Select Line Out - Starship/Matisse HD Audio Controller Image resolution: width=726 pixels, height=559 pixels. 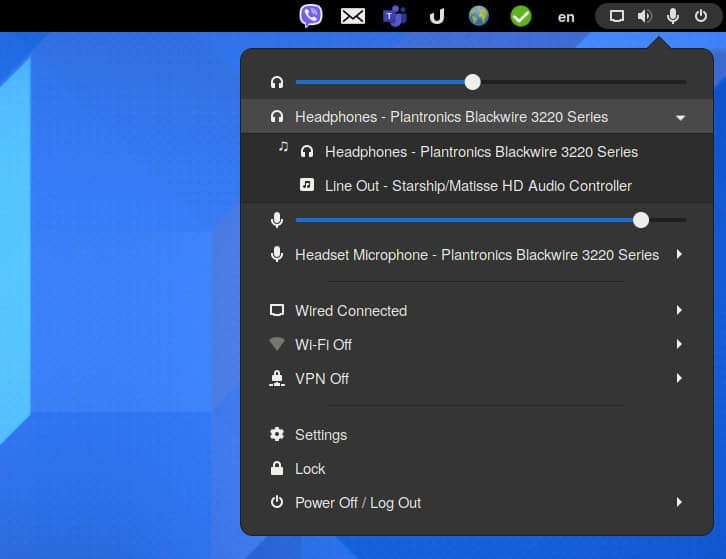pyautogui.click(x=477, y=186)
